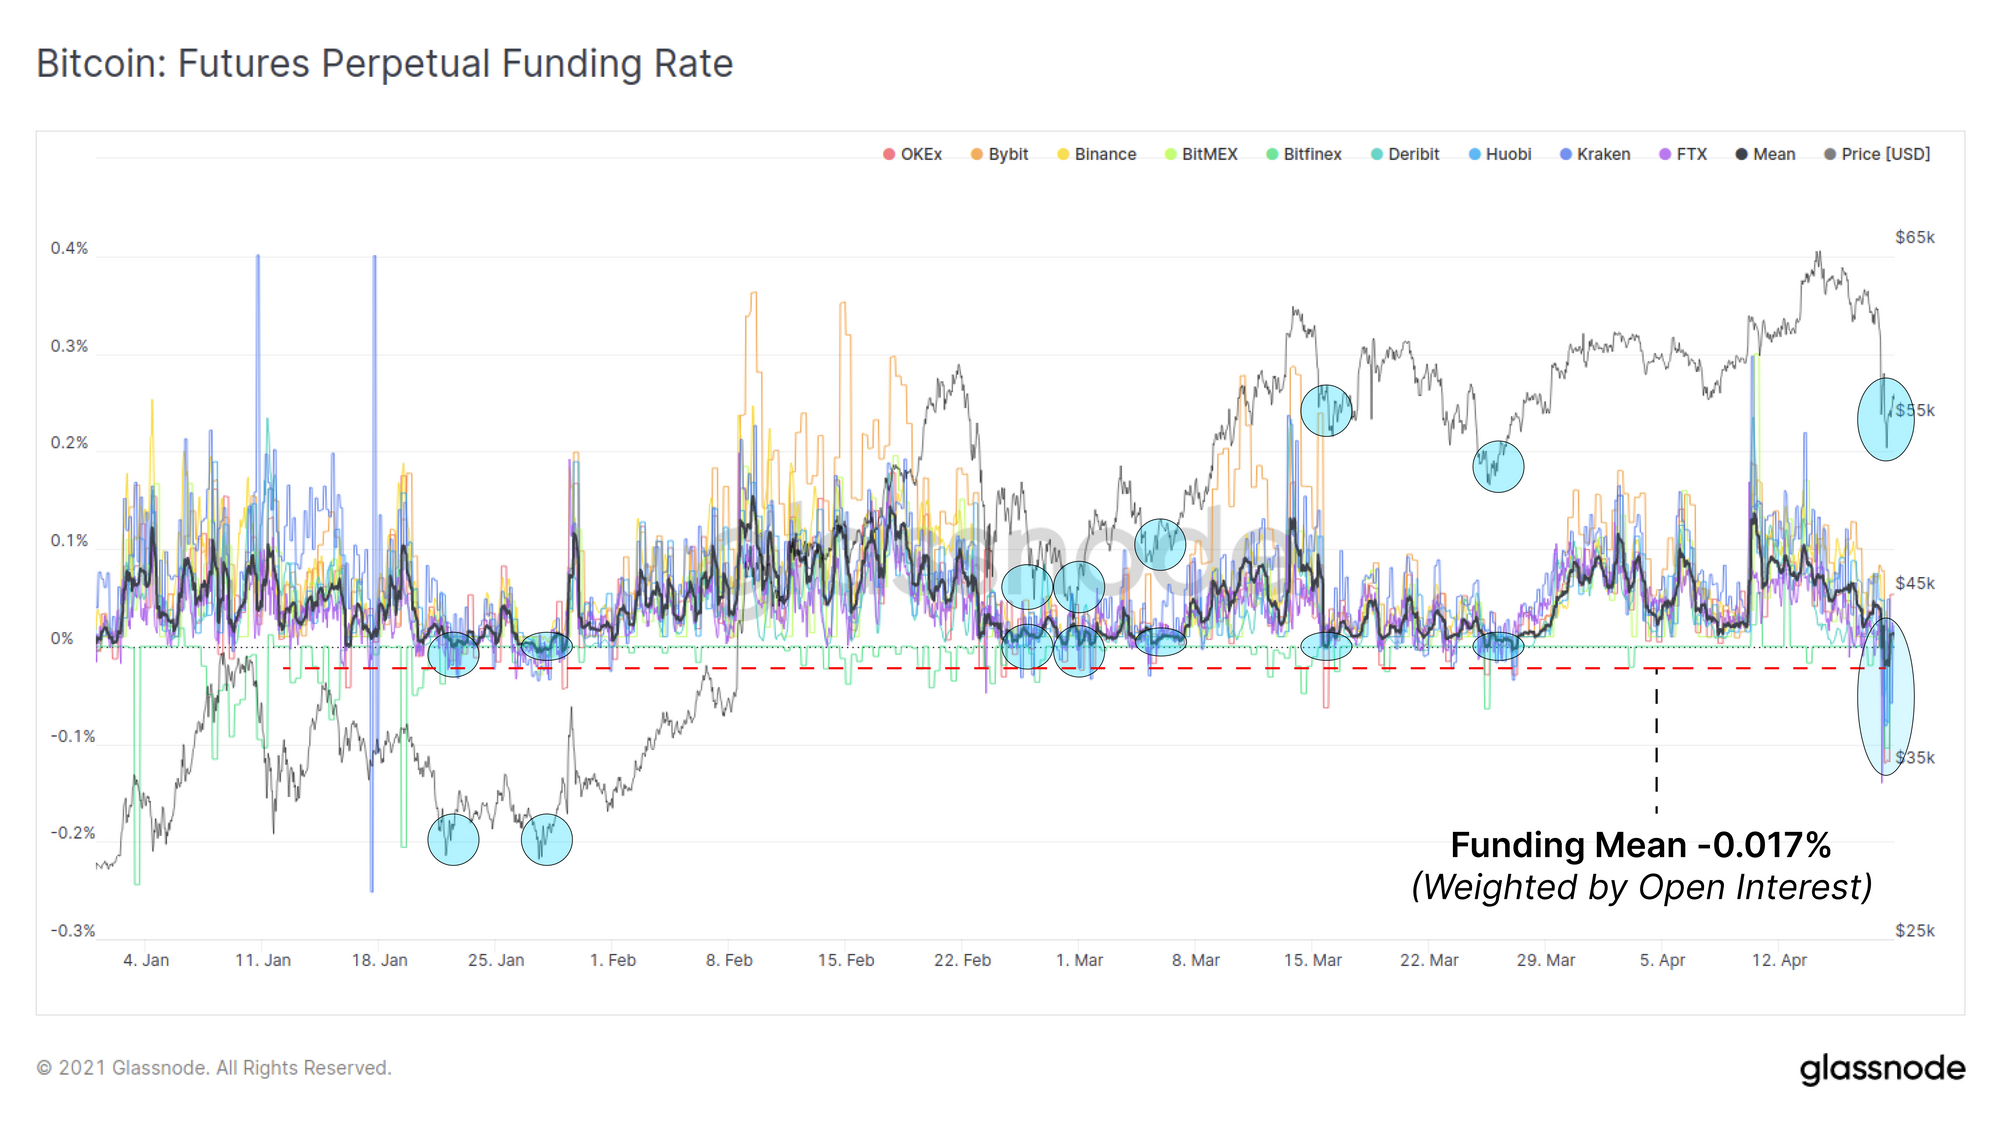Click the $65k price axis label
The height and width of the screenshot is (1122, 2000).
[1914, 237]
